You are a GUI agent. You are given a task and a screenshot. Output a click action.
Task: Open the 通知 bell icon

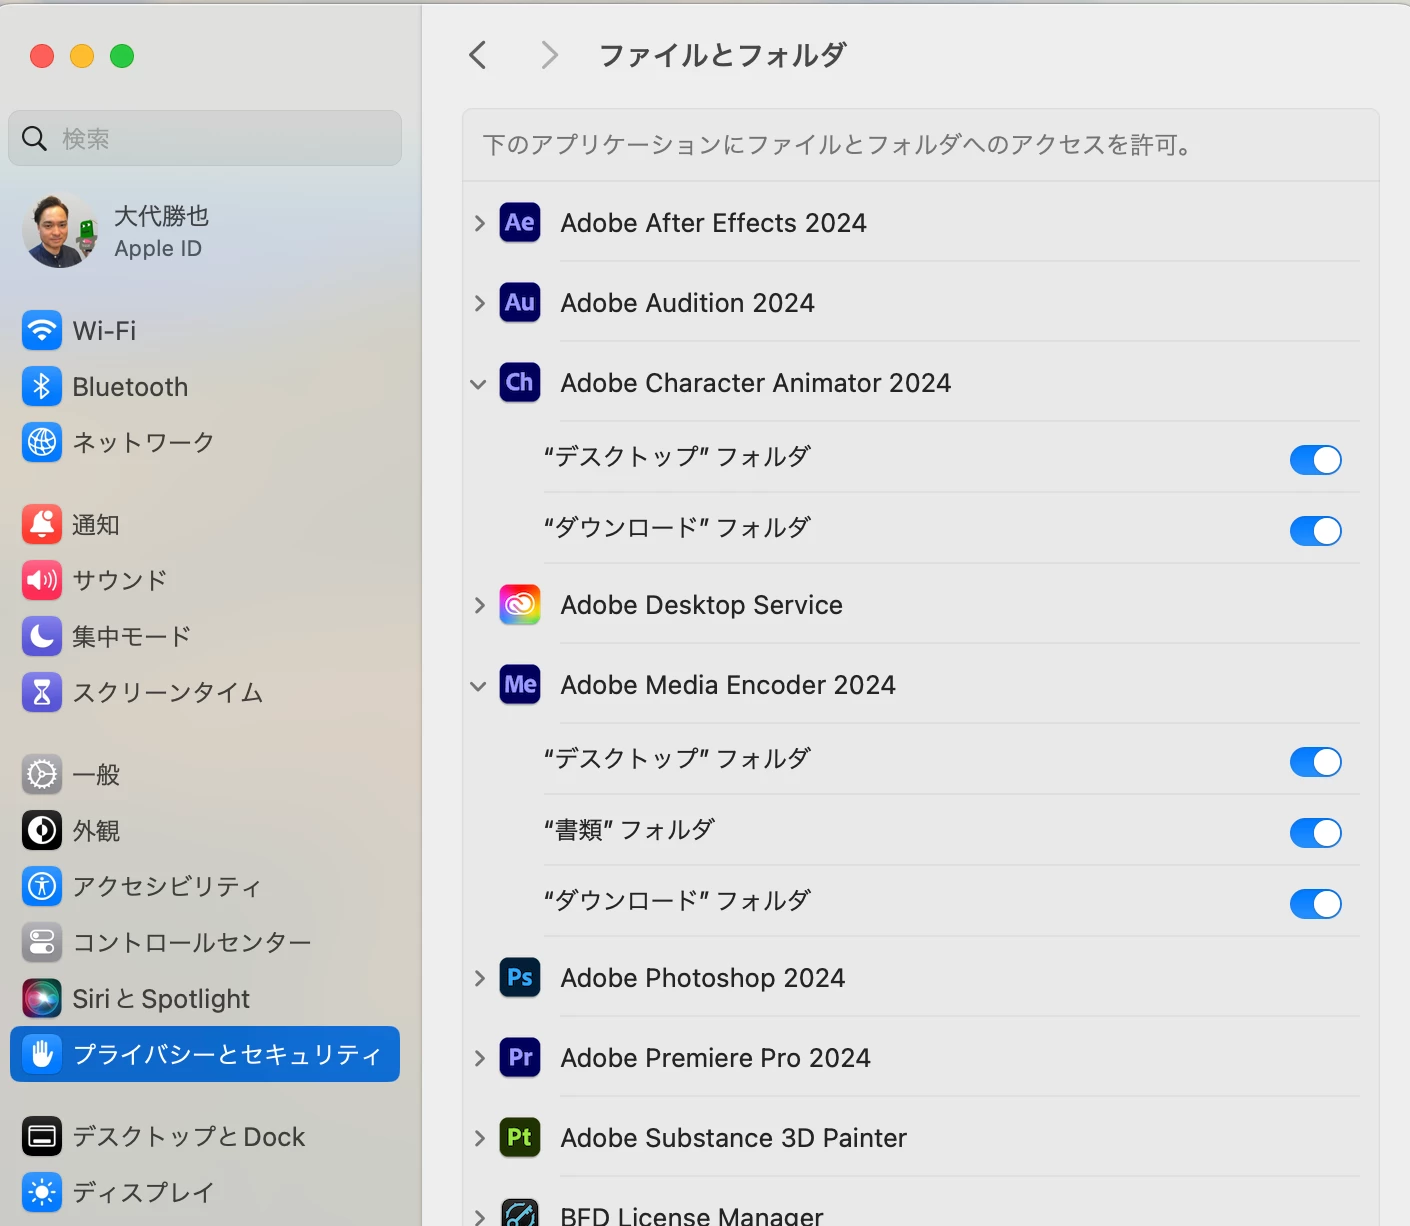pos(42,524)
